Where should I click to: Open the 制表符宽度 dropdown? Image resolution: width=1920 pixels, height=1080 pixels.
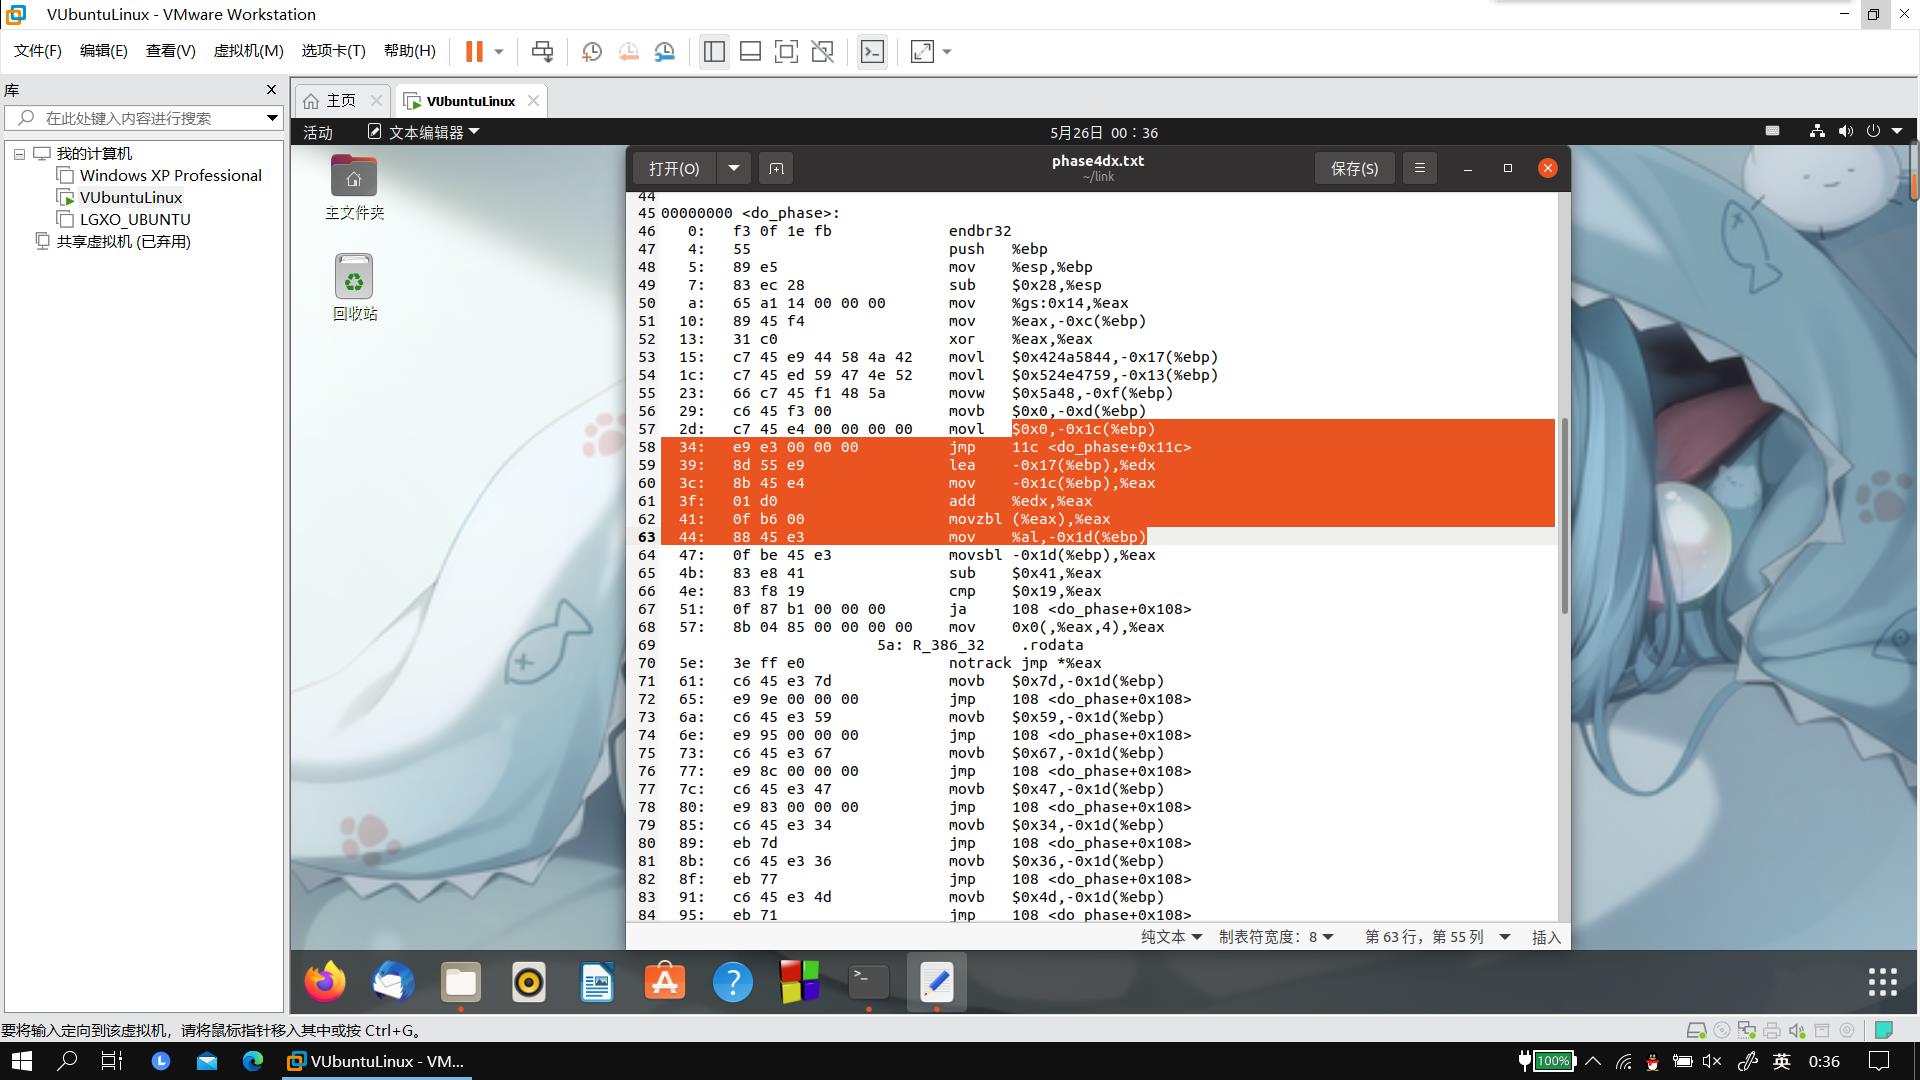click(1276, 937)
